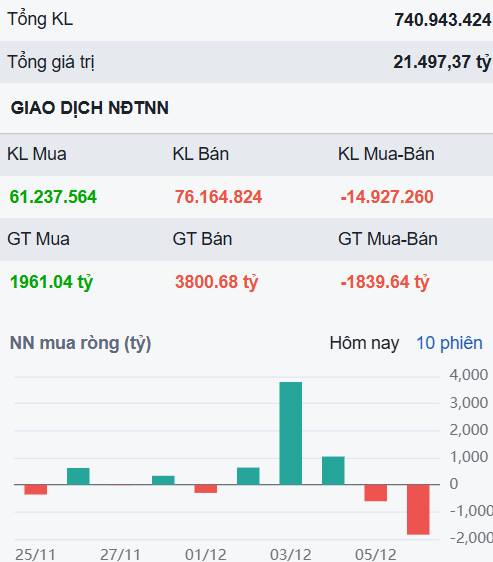Click the 27/11 axis date label
The image size is (493, 562).
pos(120,554)
